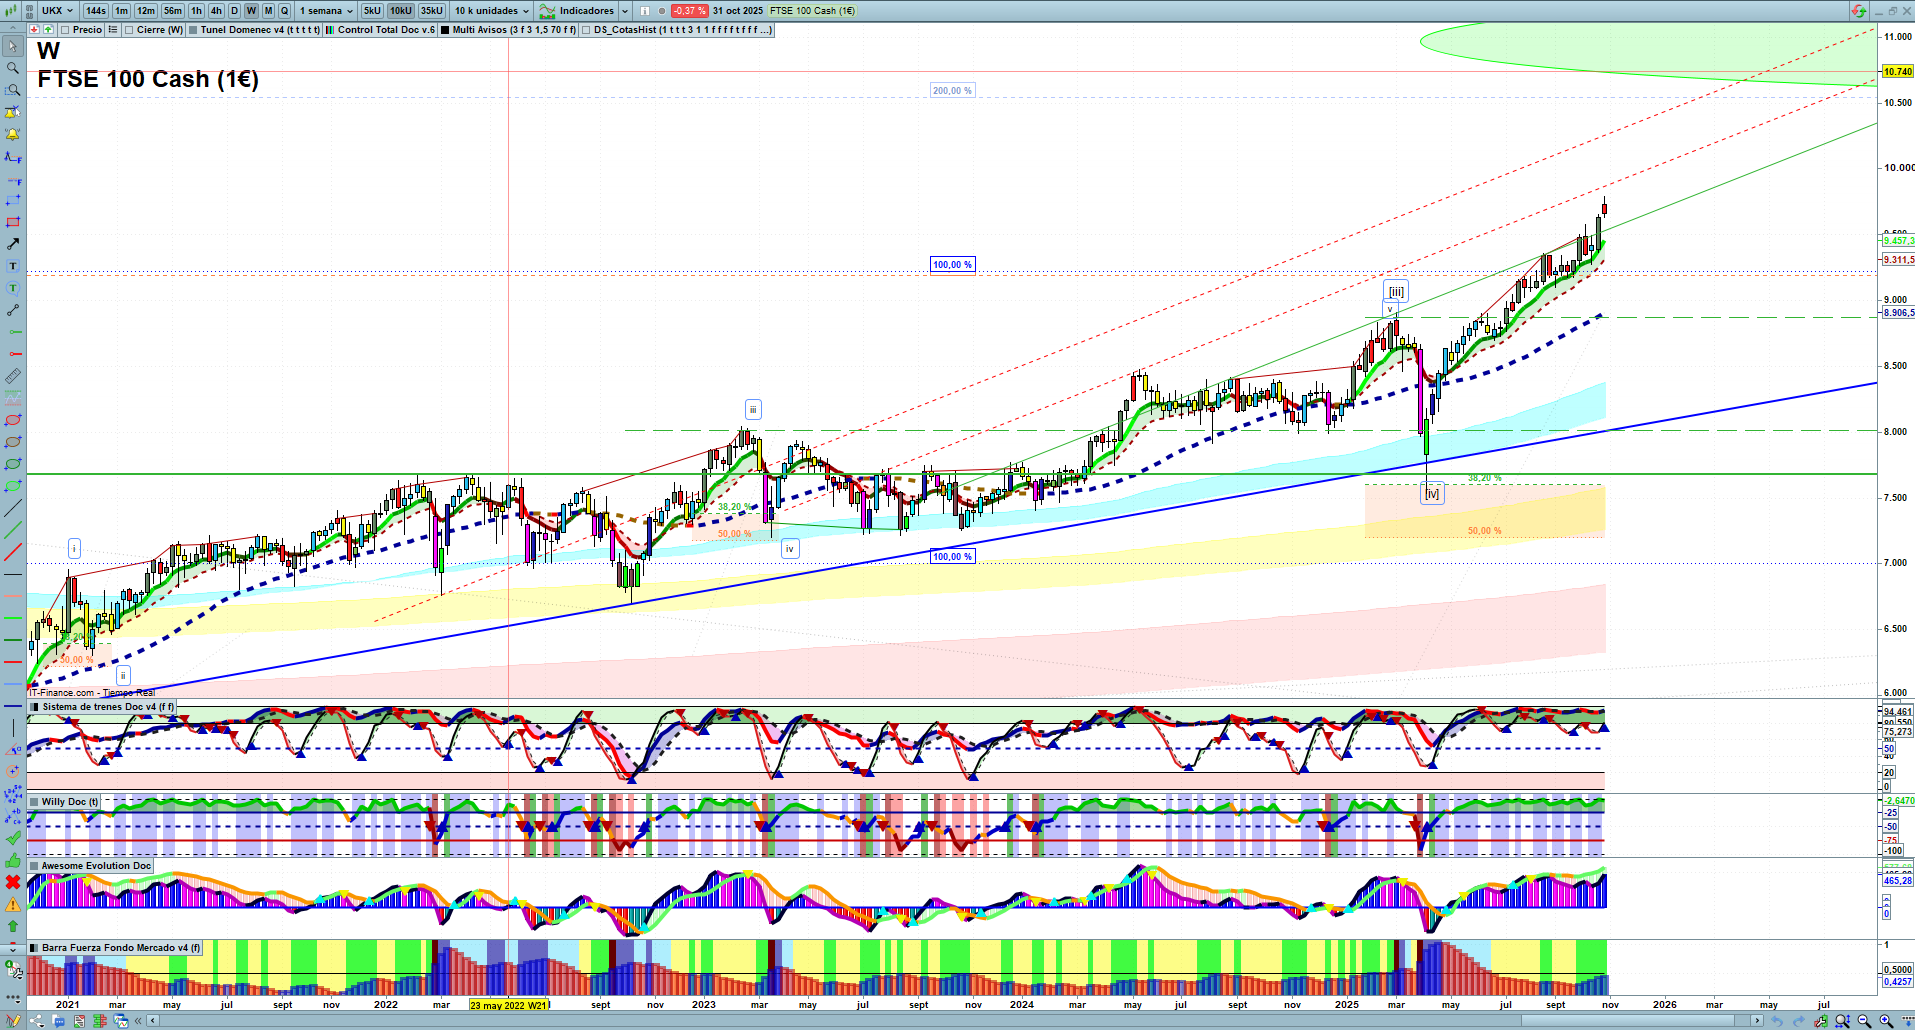This screenshot has width=1915, height=1030.
Task: Toggle Willy Doc panel visibility box
Action: (34, 802)
